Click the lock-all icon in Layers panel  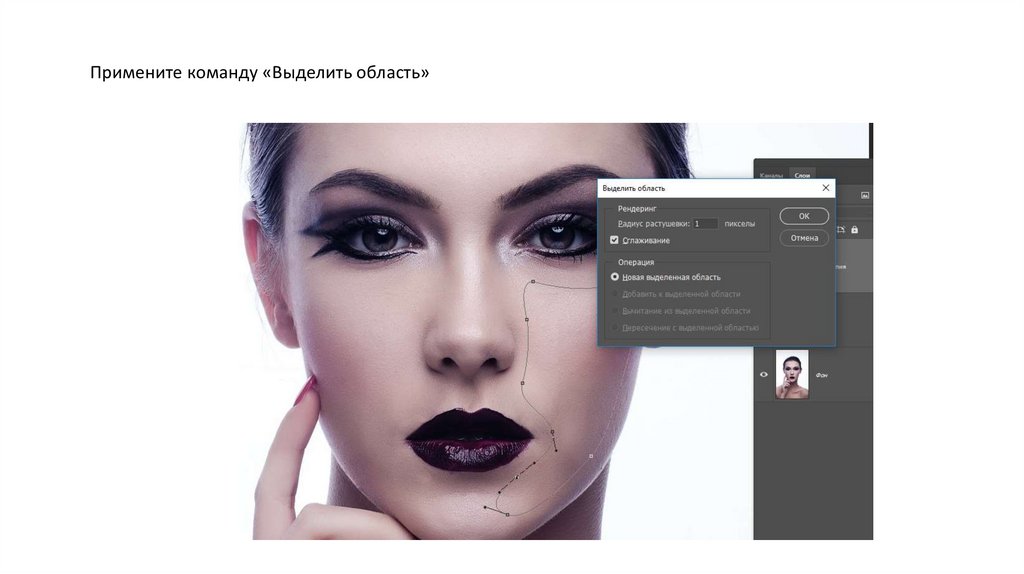coord(854,230)
